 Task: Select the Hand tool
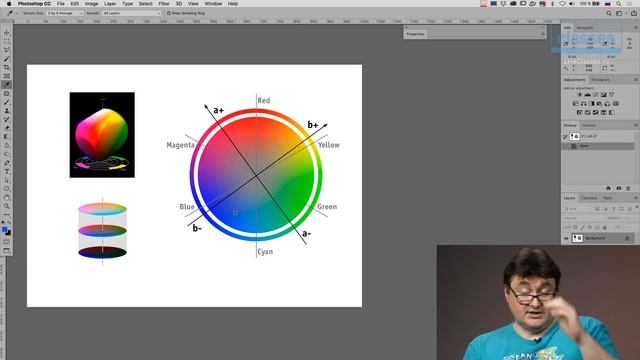pos(7,198)
